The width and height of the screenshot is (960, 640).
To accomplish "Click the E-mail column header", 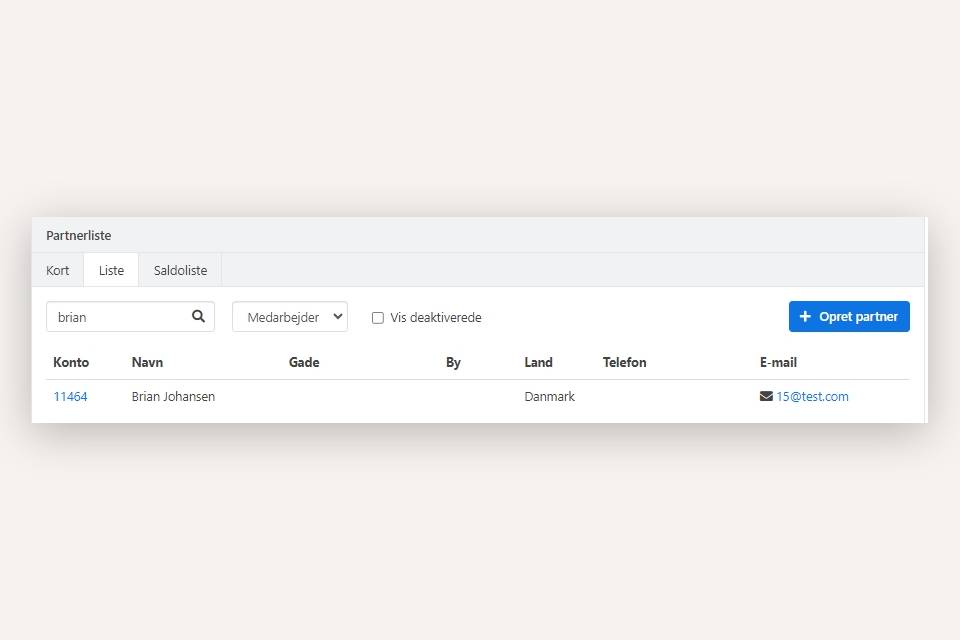I will pos(778,362).
